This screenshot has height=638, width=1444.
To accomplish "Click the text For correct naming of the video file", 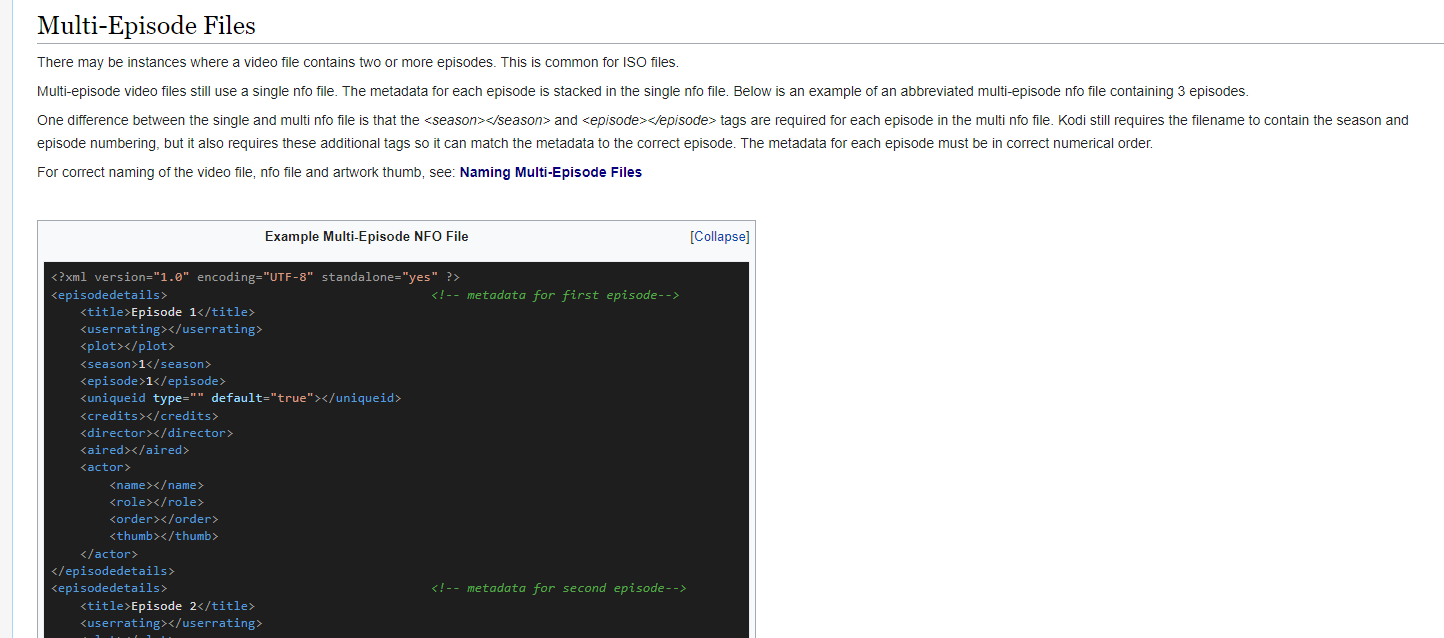I will click(246, 172).
